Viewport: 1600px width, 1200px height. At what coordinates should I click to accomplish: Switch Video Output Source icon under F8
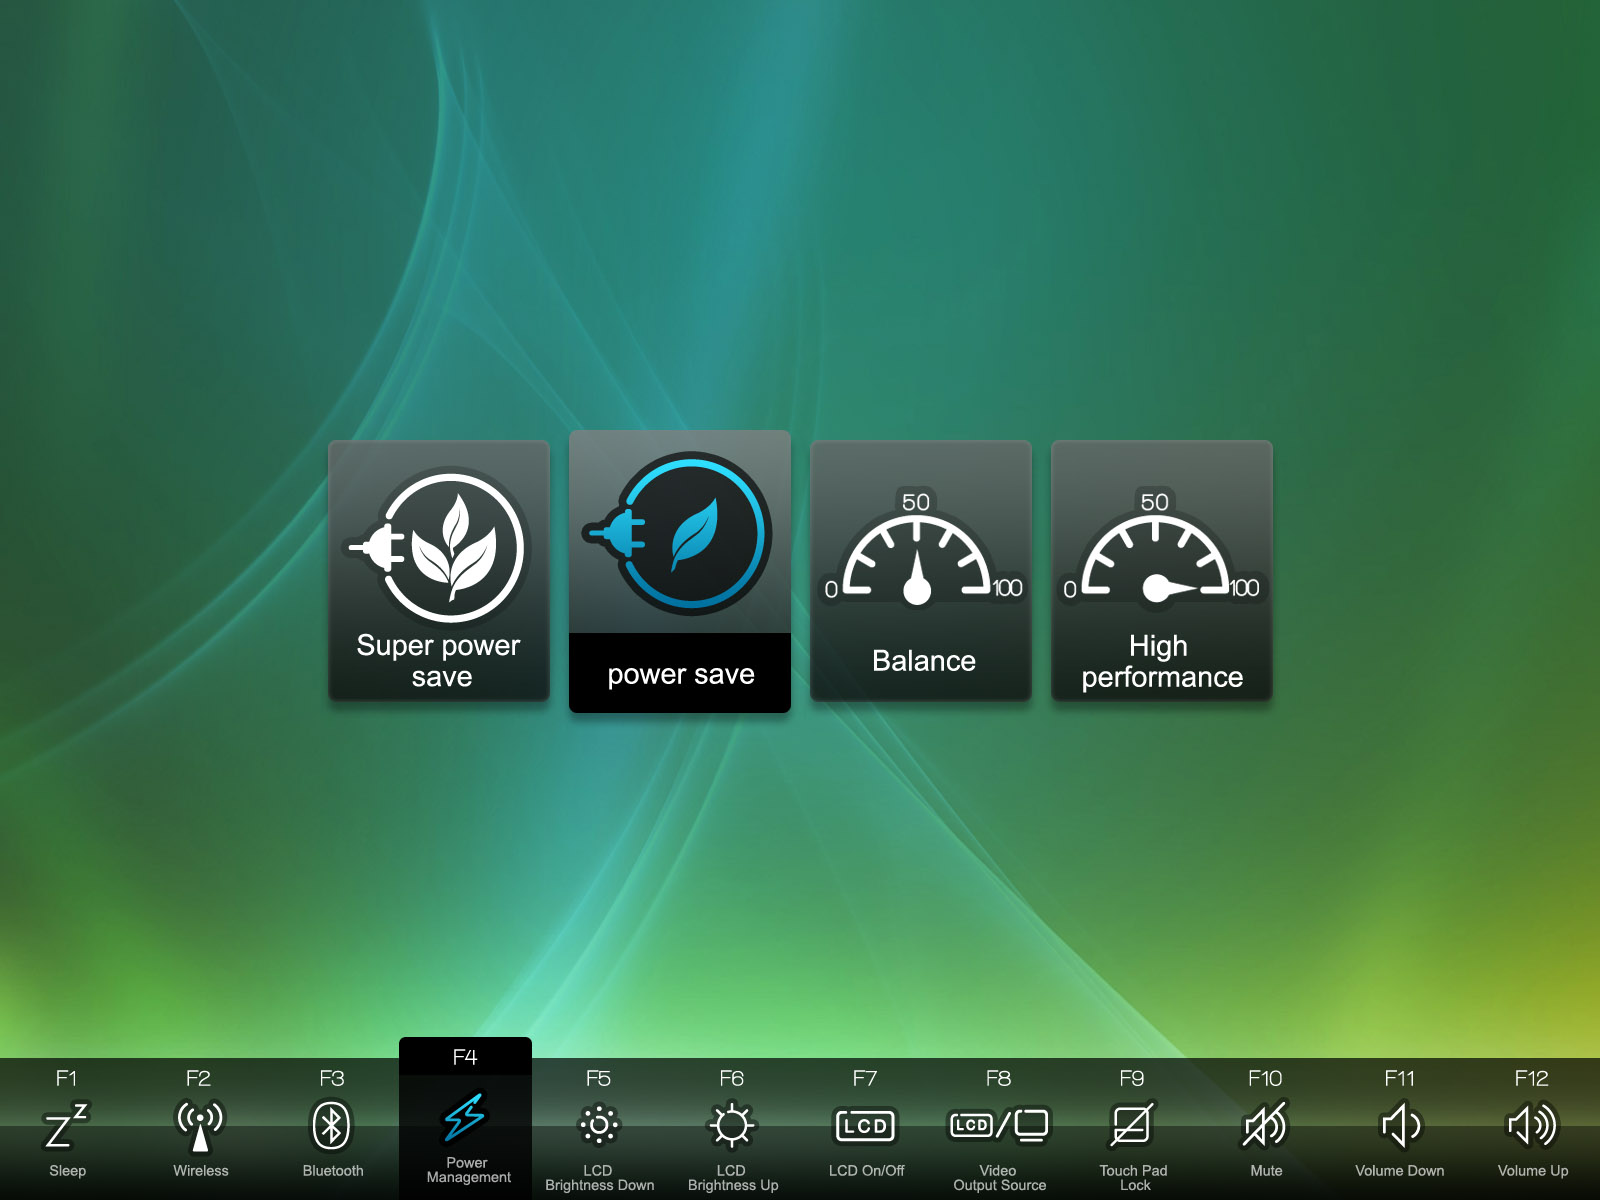999,1125
